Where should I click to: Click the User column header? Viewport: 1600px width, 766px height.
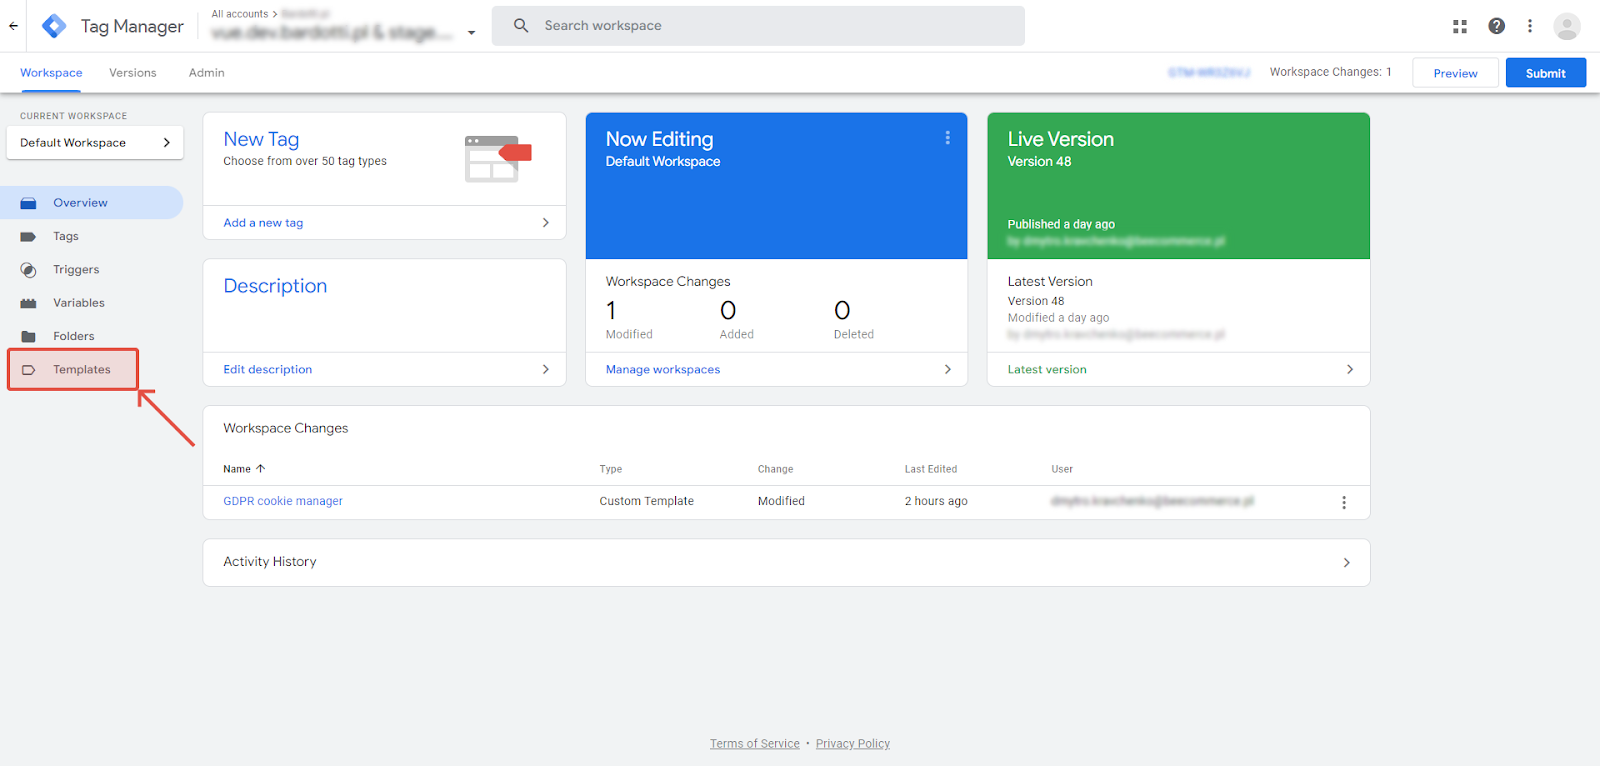tap(1062, 469)
